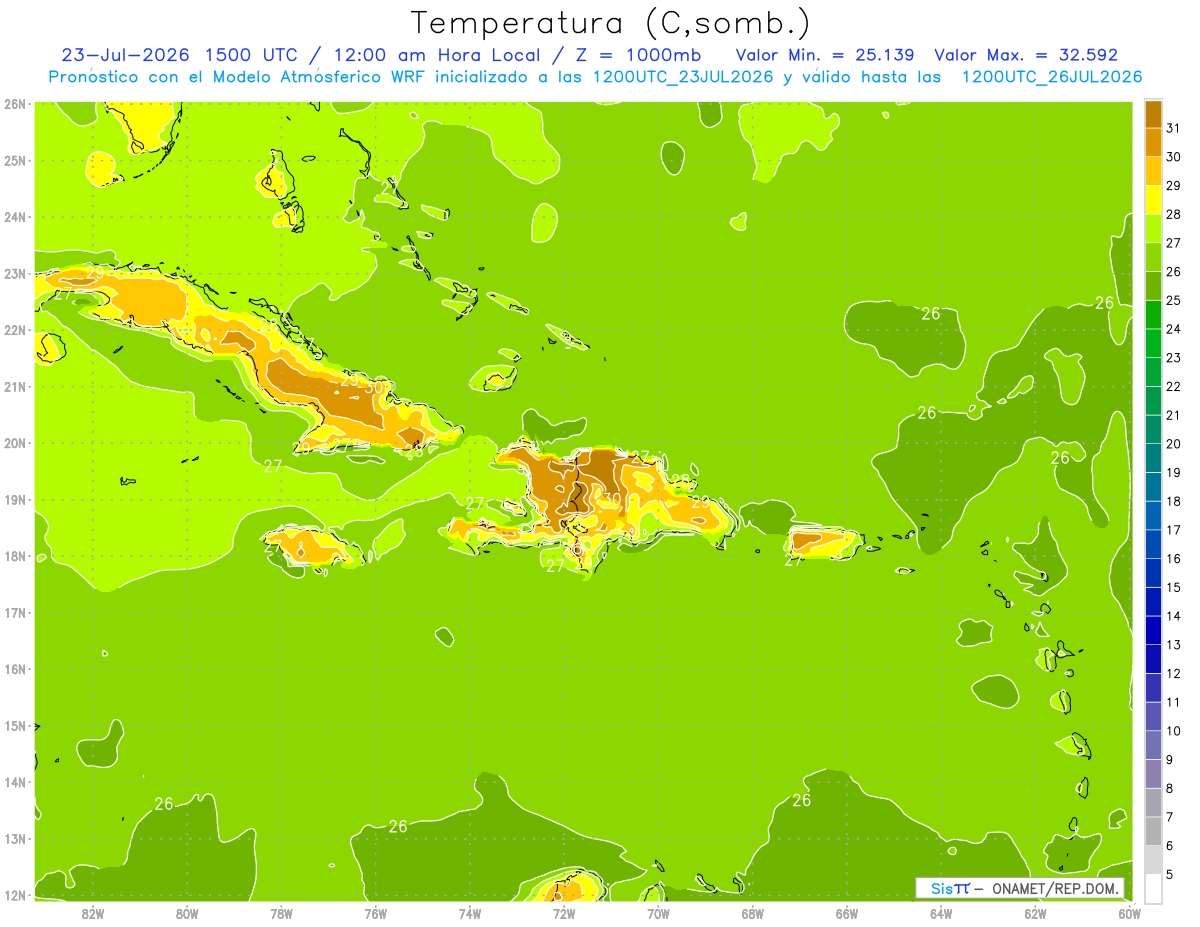
Task: Click the 16N latitude label
Action: coord(14,669)
